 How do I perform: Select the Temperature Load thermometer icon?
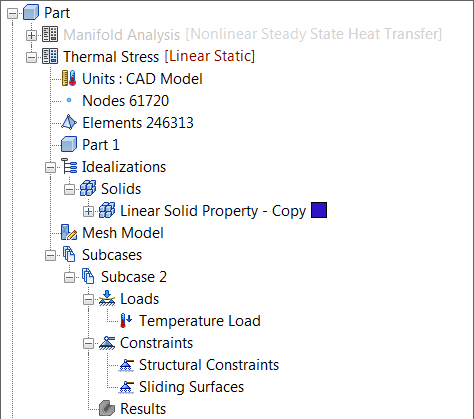coord(126,321)
